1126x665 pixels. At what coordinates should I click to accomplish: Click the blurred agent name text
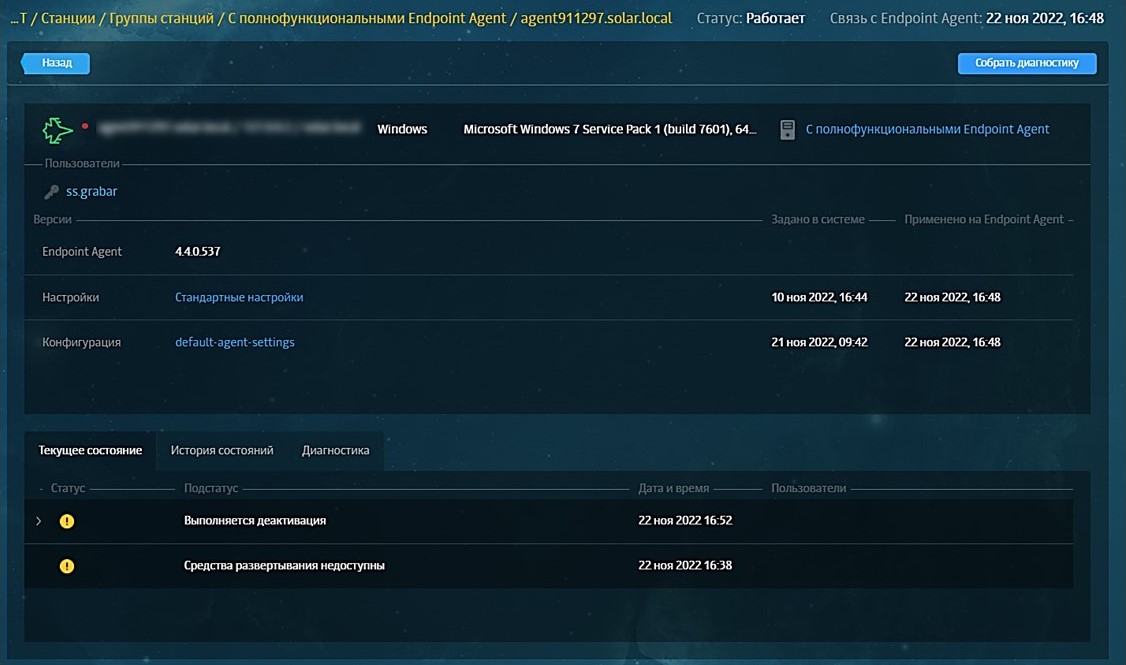230,128
